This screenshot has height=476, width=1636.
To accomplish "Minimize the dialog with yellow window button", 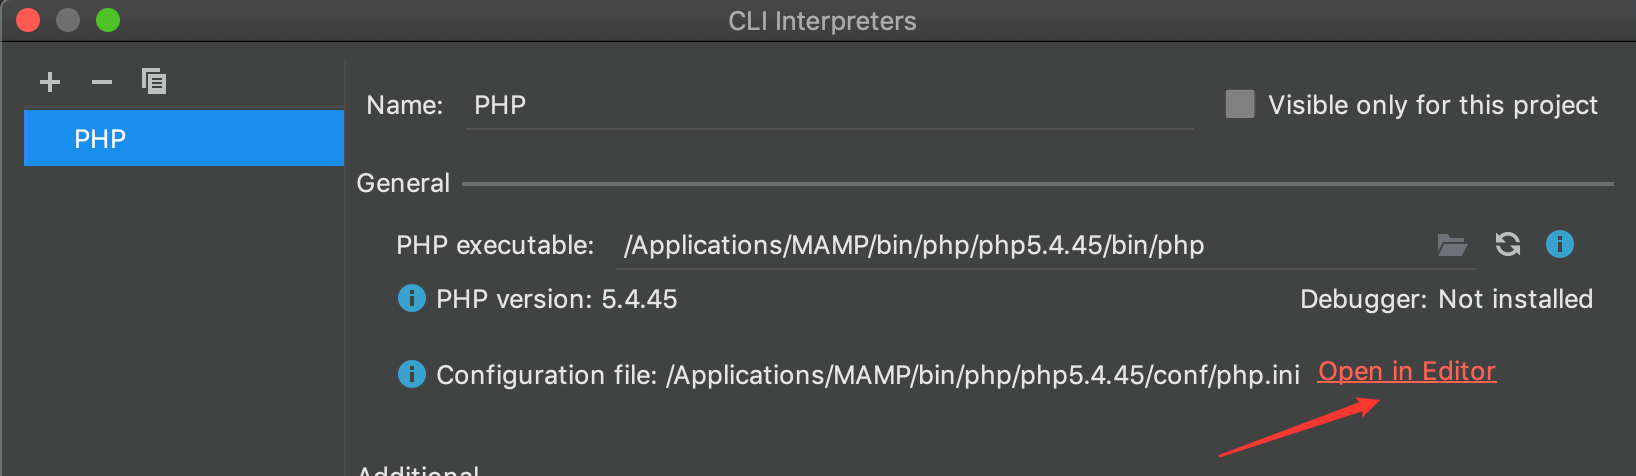I will [68, 20].
